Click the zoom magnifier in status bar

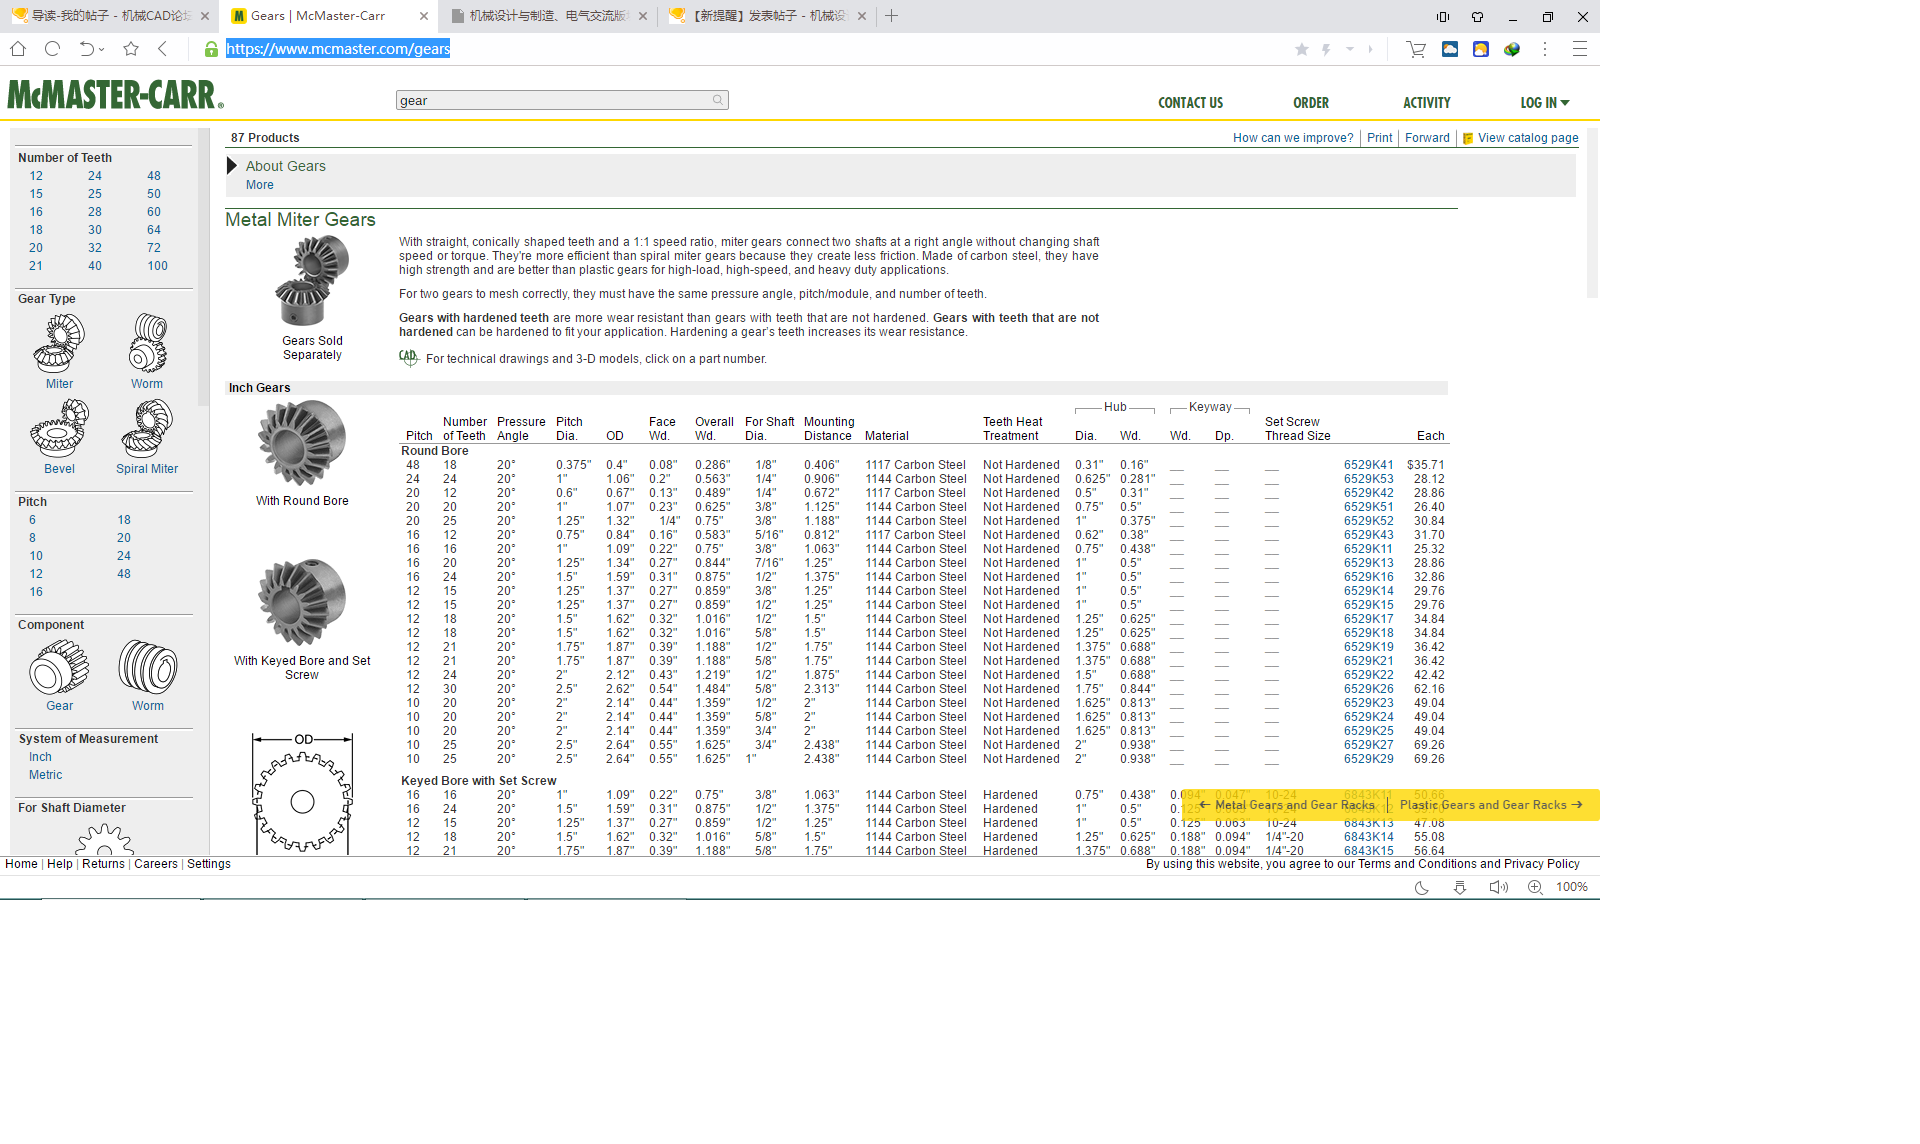(x=1535, y=887)
